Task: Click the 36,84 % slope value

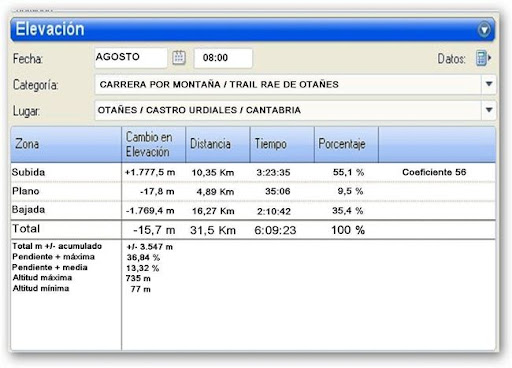Action: [143, 258]
